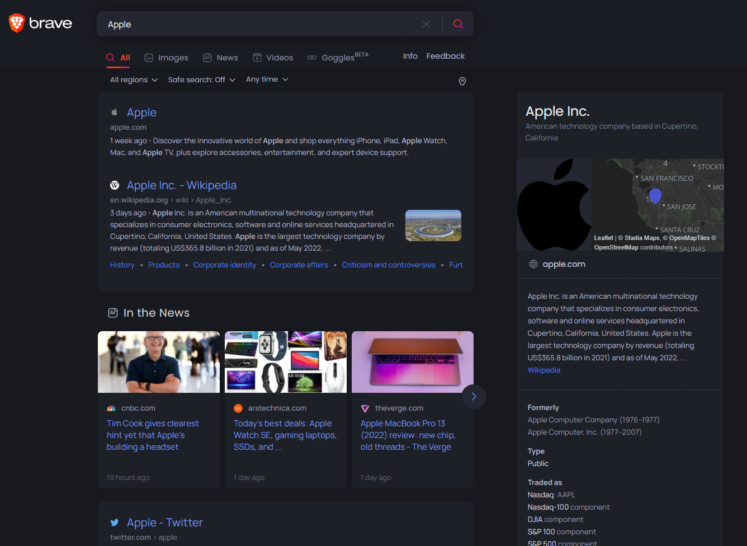The image size is (747, 546).
Task: Click the Nasdaq AAPL text
Action: (x=551, y=495)
